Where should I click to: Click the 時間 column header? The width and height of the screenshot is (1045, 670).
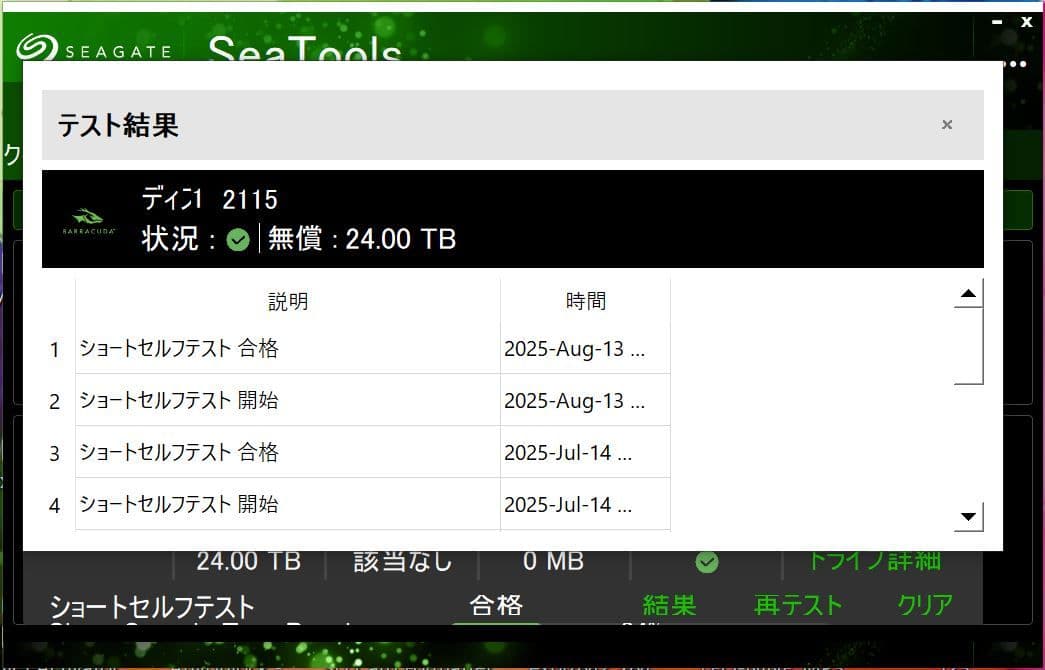tap(584, 300)
